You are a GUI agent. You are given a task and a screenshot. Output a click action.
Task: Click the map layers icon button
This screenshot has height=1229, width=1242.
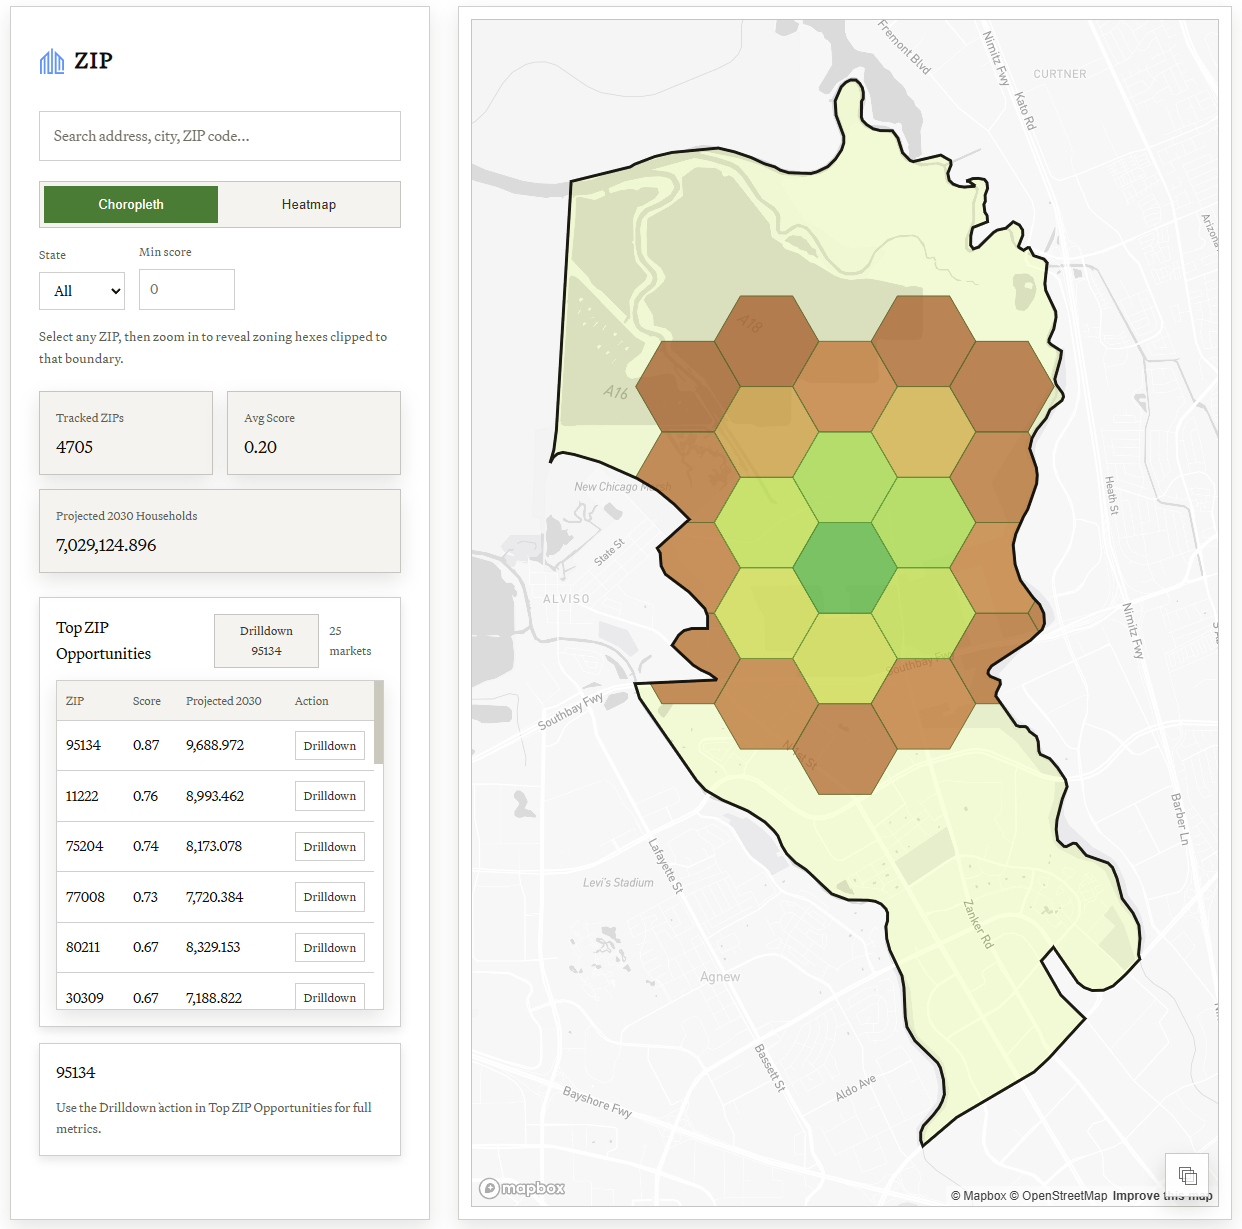click(1187, 1175)
